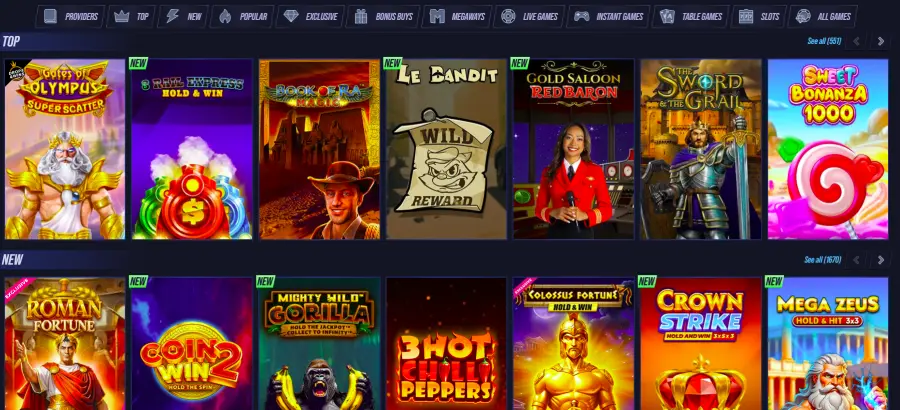Launch 3 Hot Chilli Peppers game
This screenshot has height=410, width=900.
pos(446,343)
